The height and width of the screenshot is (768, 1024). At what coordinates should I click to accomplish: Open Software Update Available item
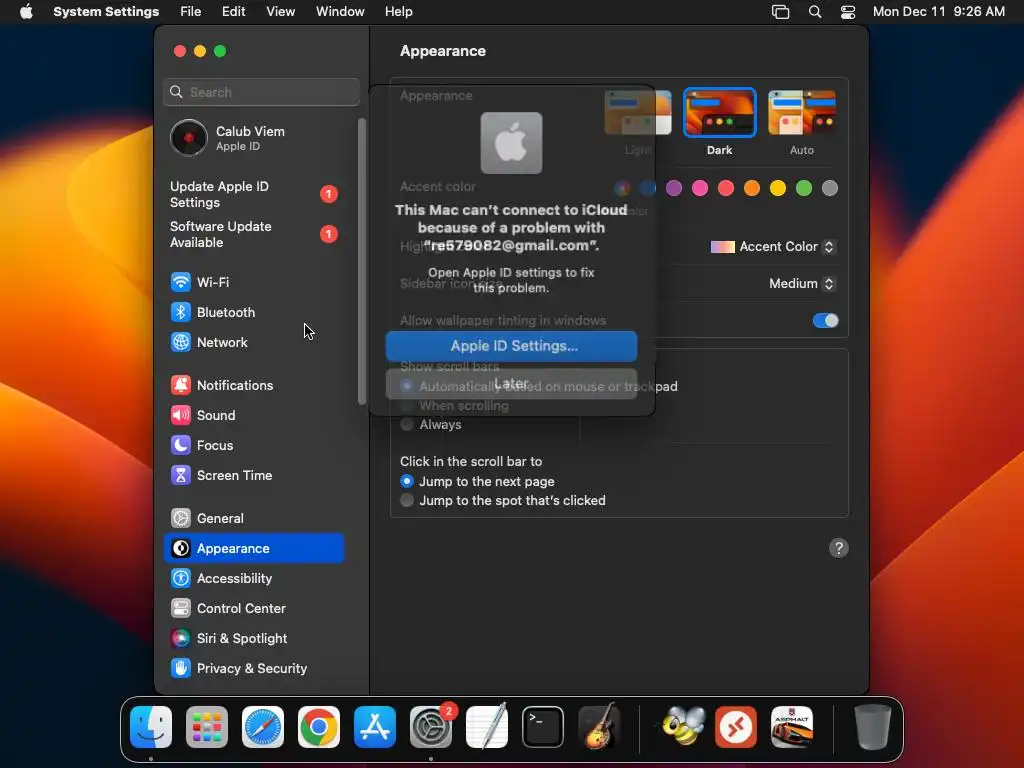[253, 234]
